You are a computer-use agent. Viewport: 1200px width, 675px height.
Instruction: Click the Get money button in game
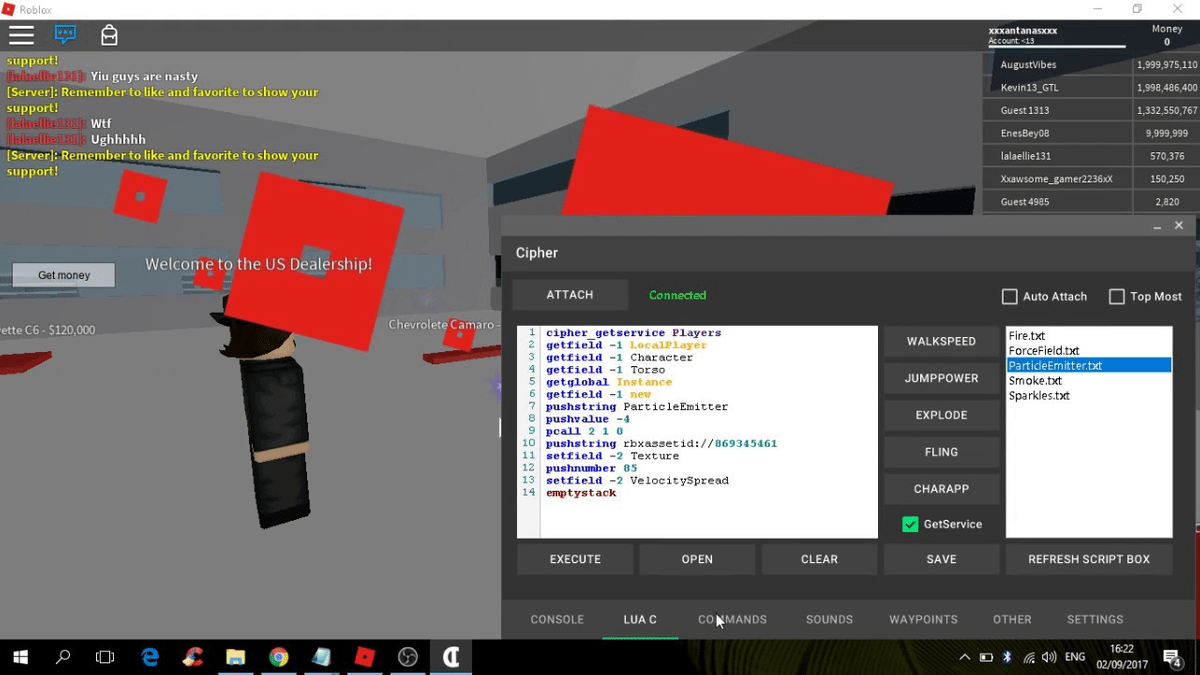(64, 275)
